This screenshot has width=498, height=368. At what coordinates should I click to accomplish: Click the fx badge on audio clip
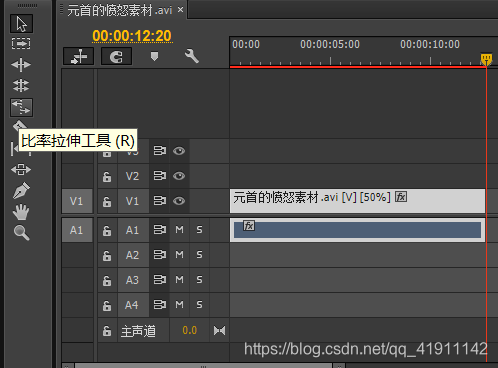tap(249, 226)
